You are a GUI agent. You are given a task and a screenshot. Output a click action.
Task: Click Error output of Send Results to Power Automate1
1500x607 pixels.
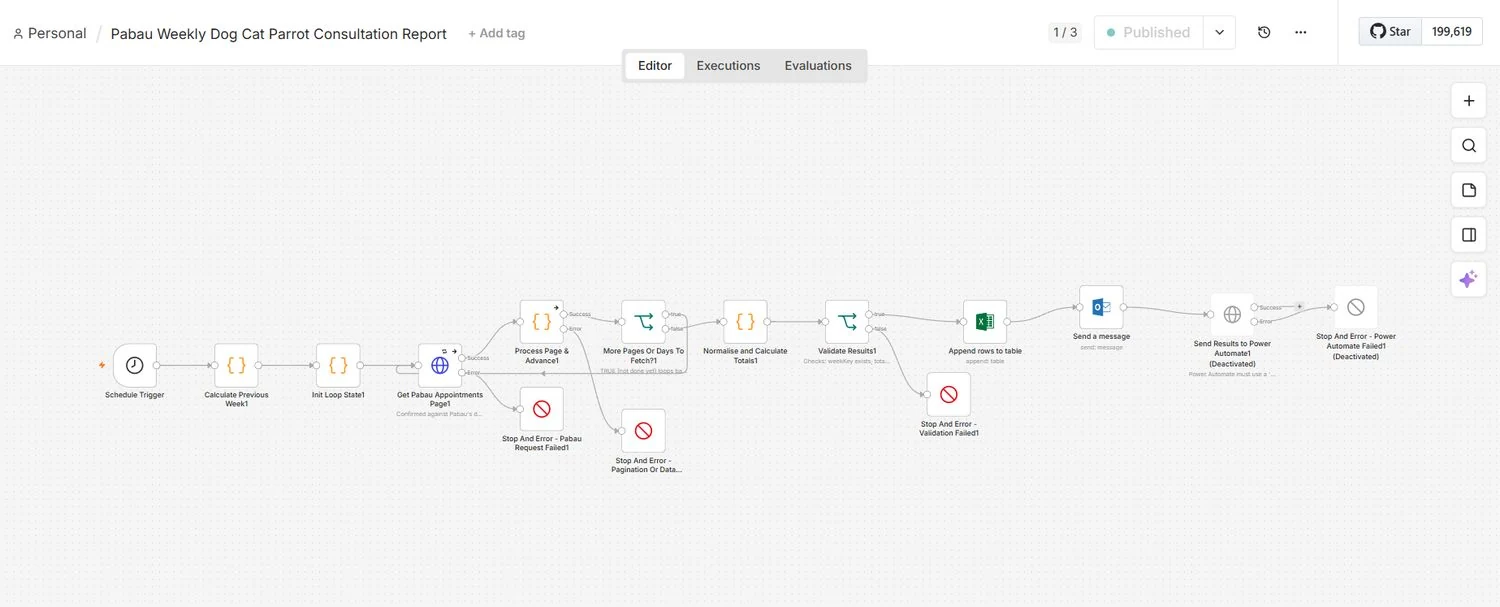[x=1255, y=322]
